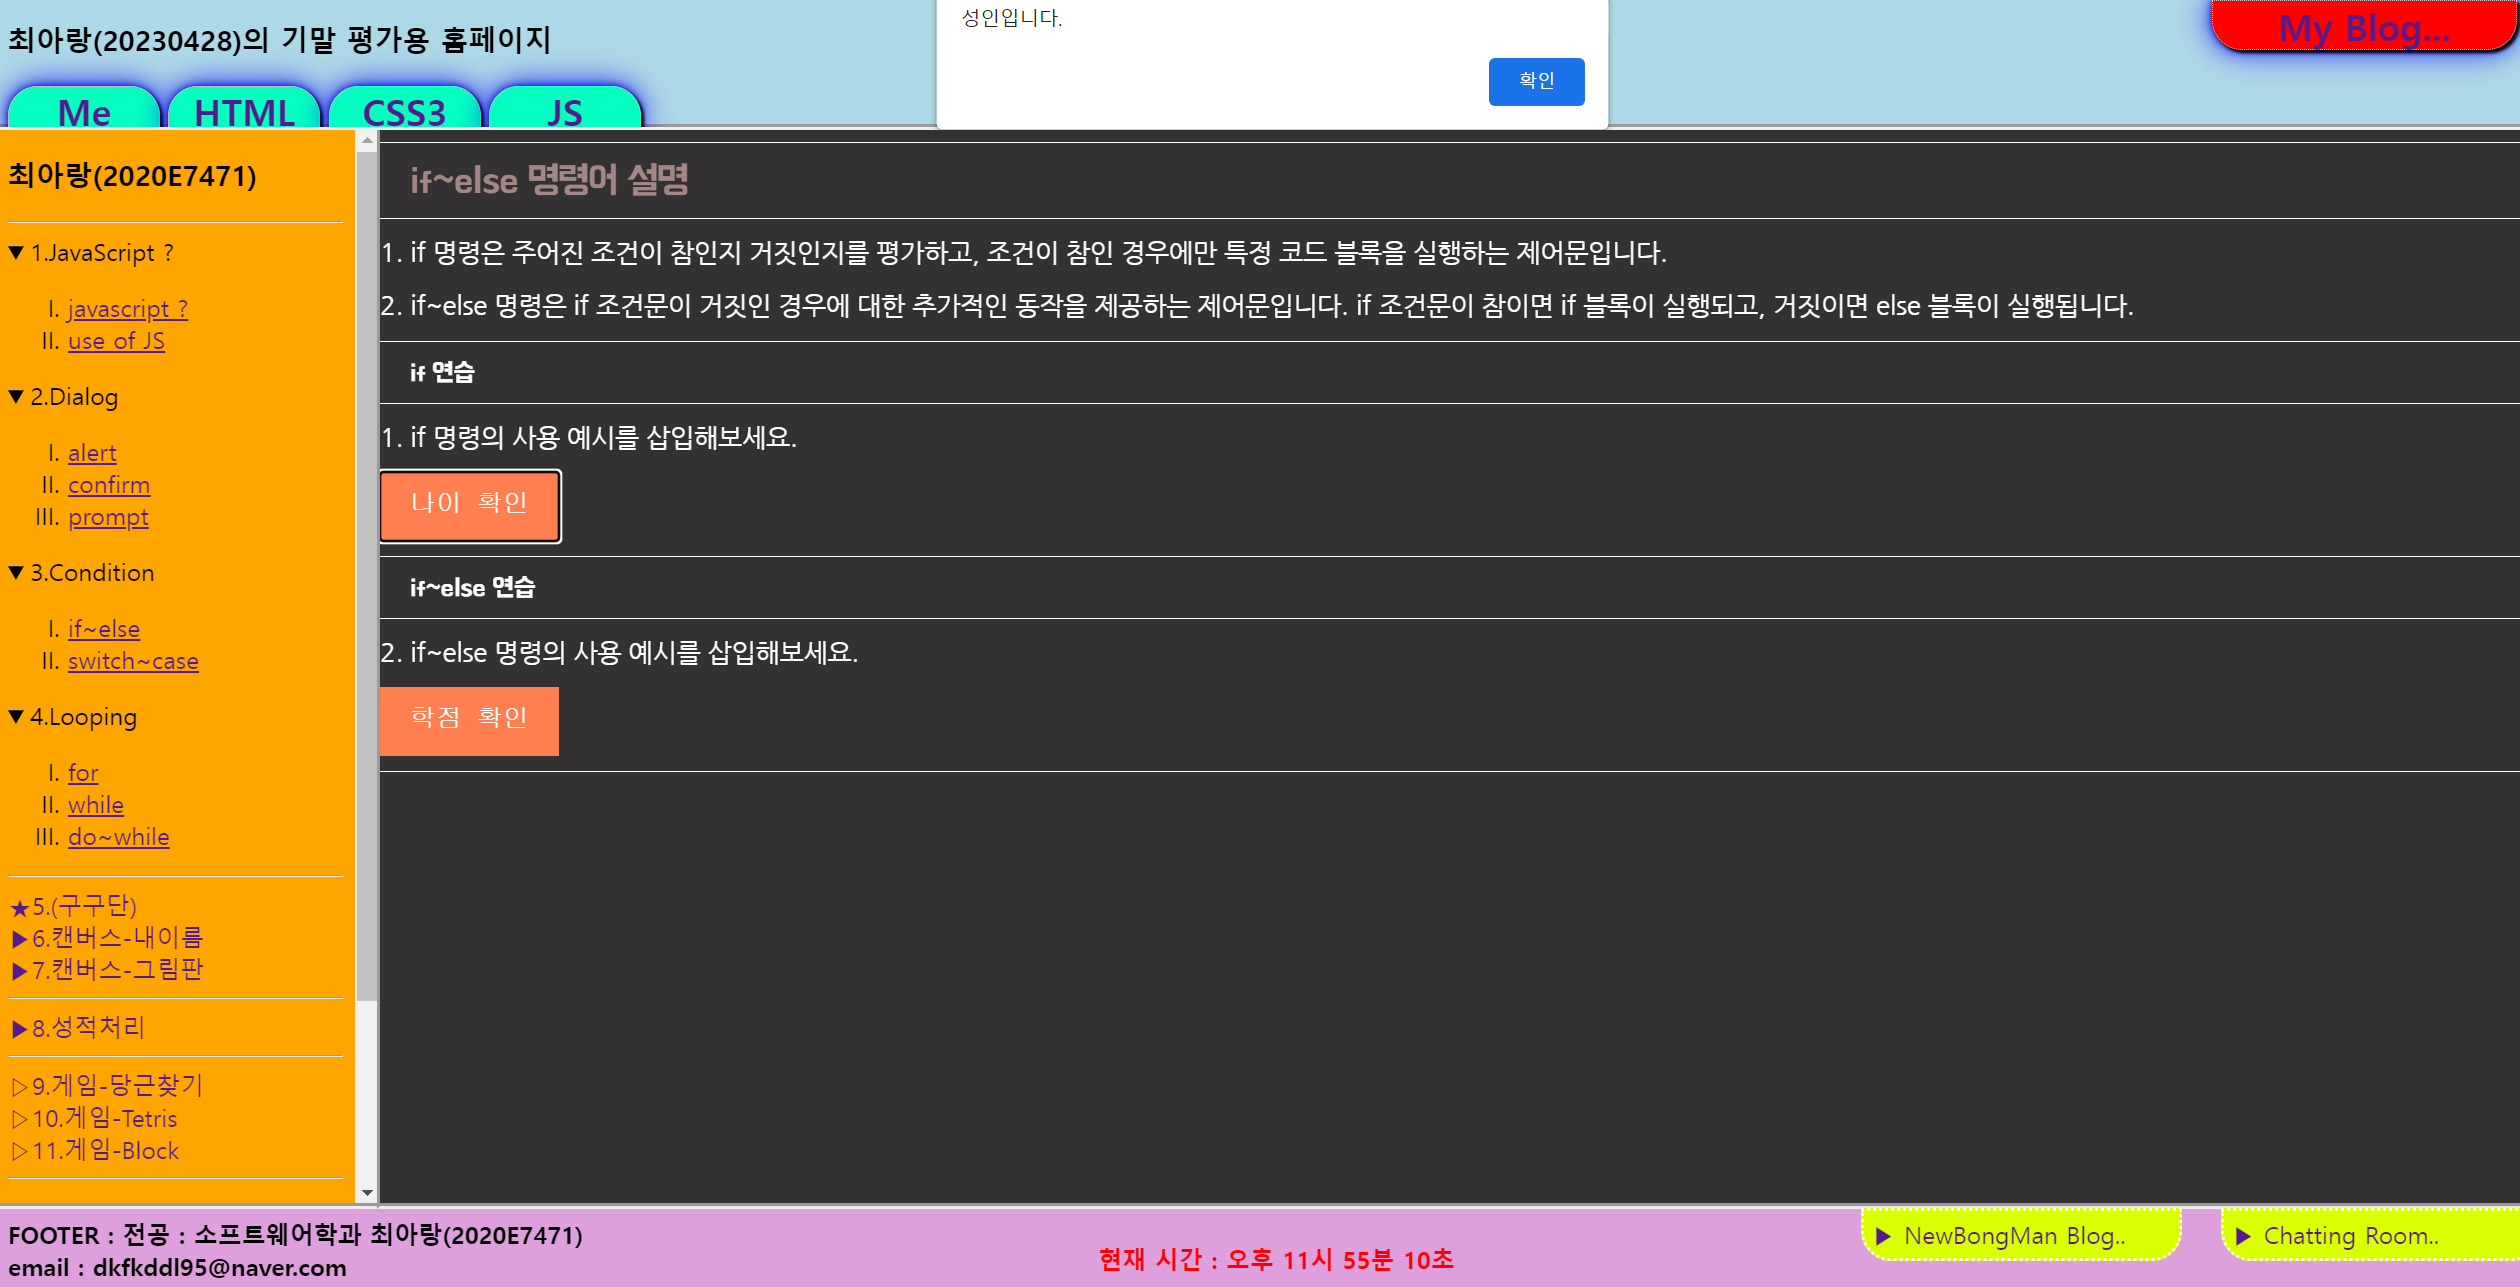Open the 8.성적처리 menu item
The width and height of the screenshot is (2520, 1287).
88,1027
